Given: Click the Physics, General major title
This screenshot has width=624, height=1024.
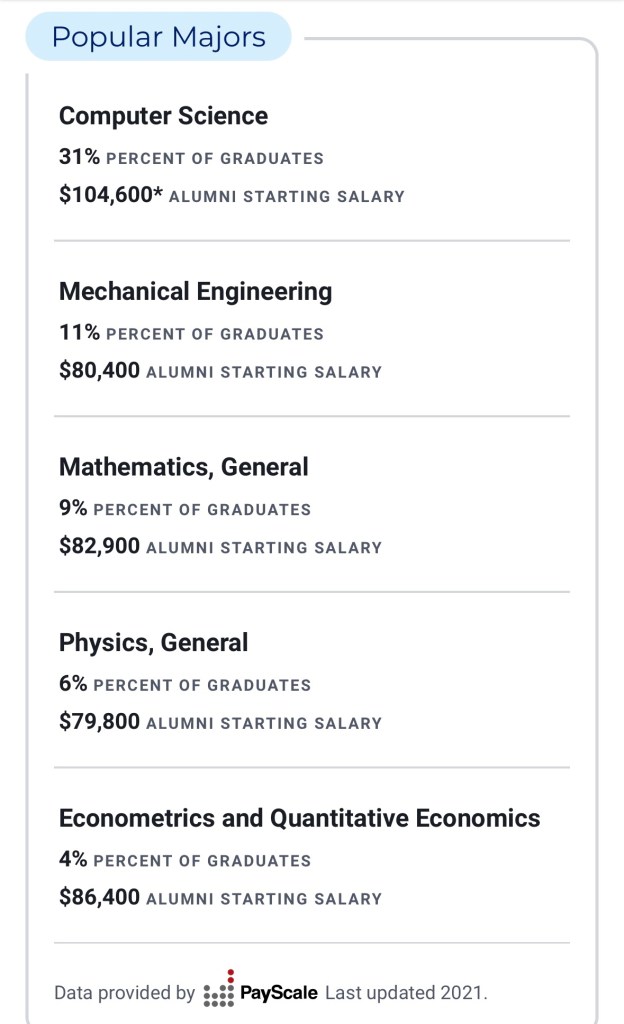Looking at the screenshot, I should pos(153,642).
